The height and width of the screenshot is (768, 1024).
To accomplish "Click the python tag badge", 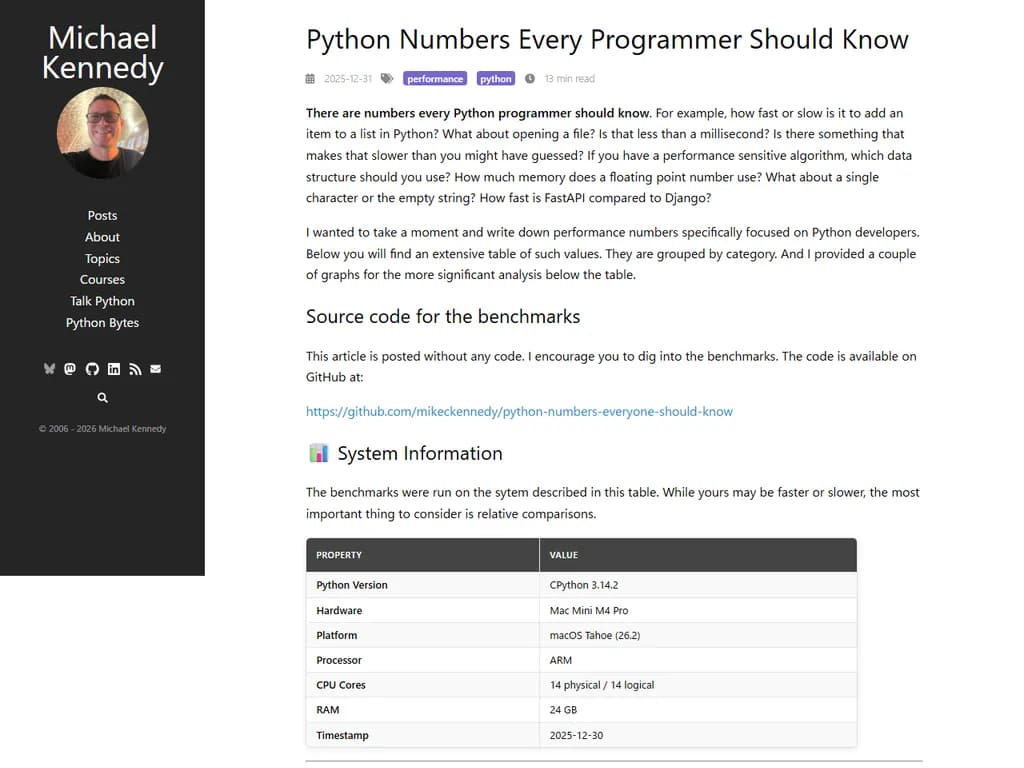I will [495, 78].
